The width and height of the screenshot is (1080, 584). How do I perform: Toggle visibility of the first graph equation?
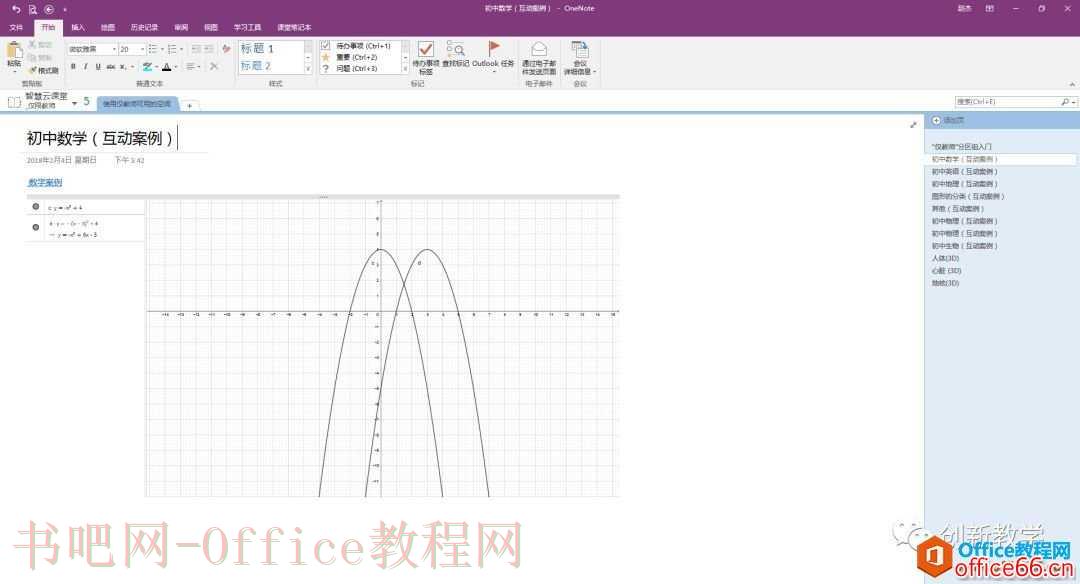point(36,207)
